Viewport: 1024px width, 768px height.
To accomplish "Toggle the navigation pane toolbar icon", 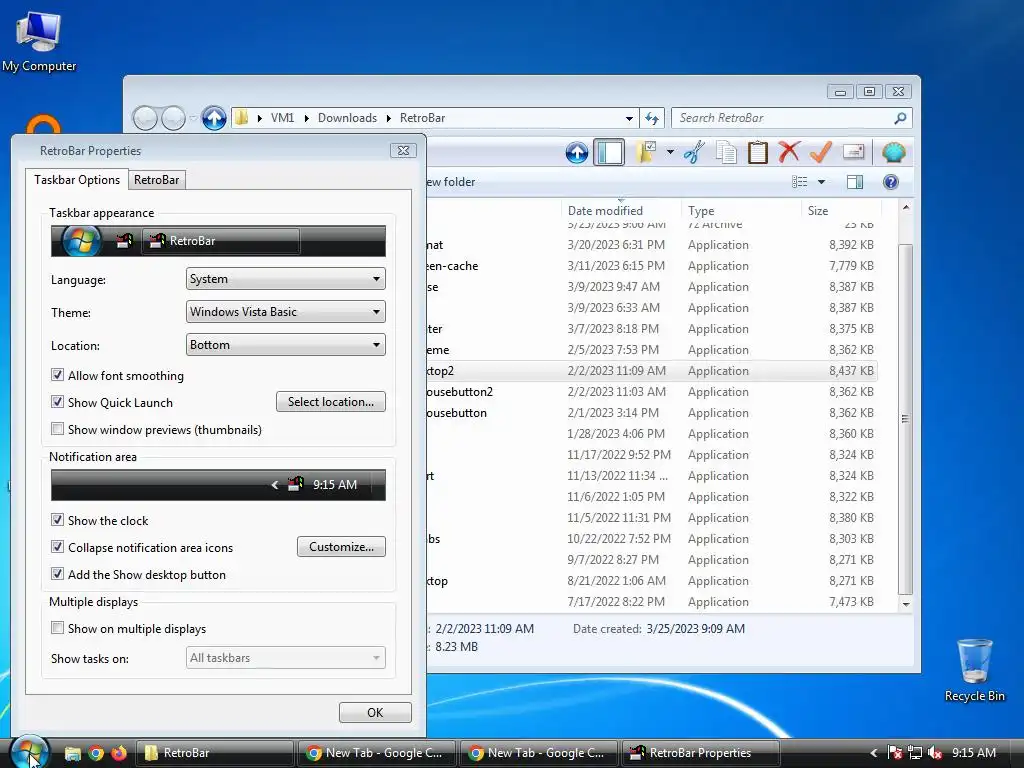I will coord(609,153).
